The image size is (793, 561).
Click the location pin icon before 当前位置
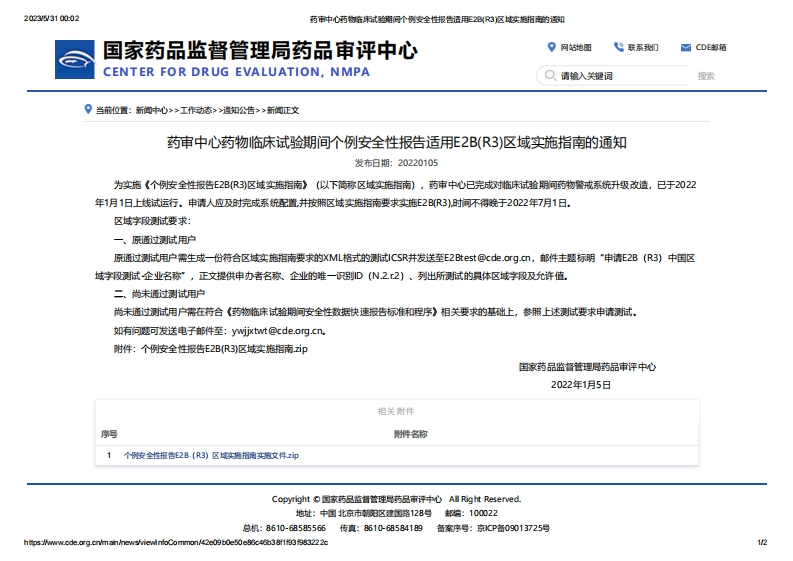88,109
